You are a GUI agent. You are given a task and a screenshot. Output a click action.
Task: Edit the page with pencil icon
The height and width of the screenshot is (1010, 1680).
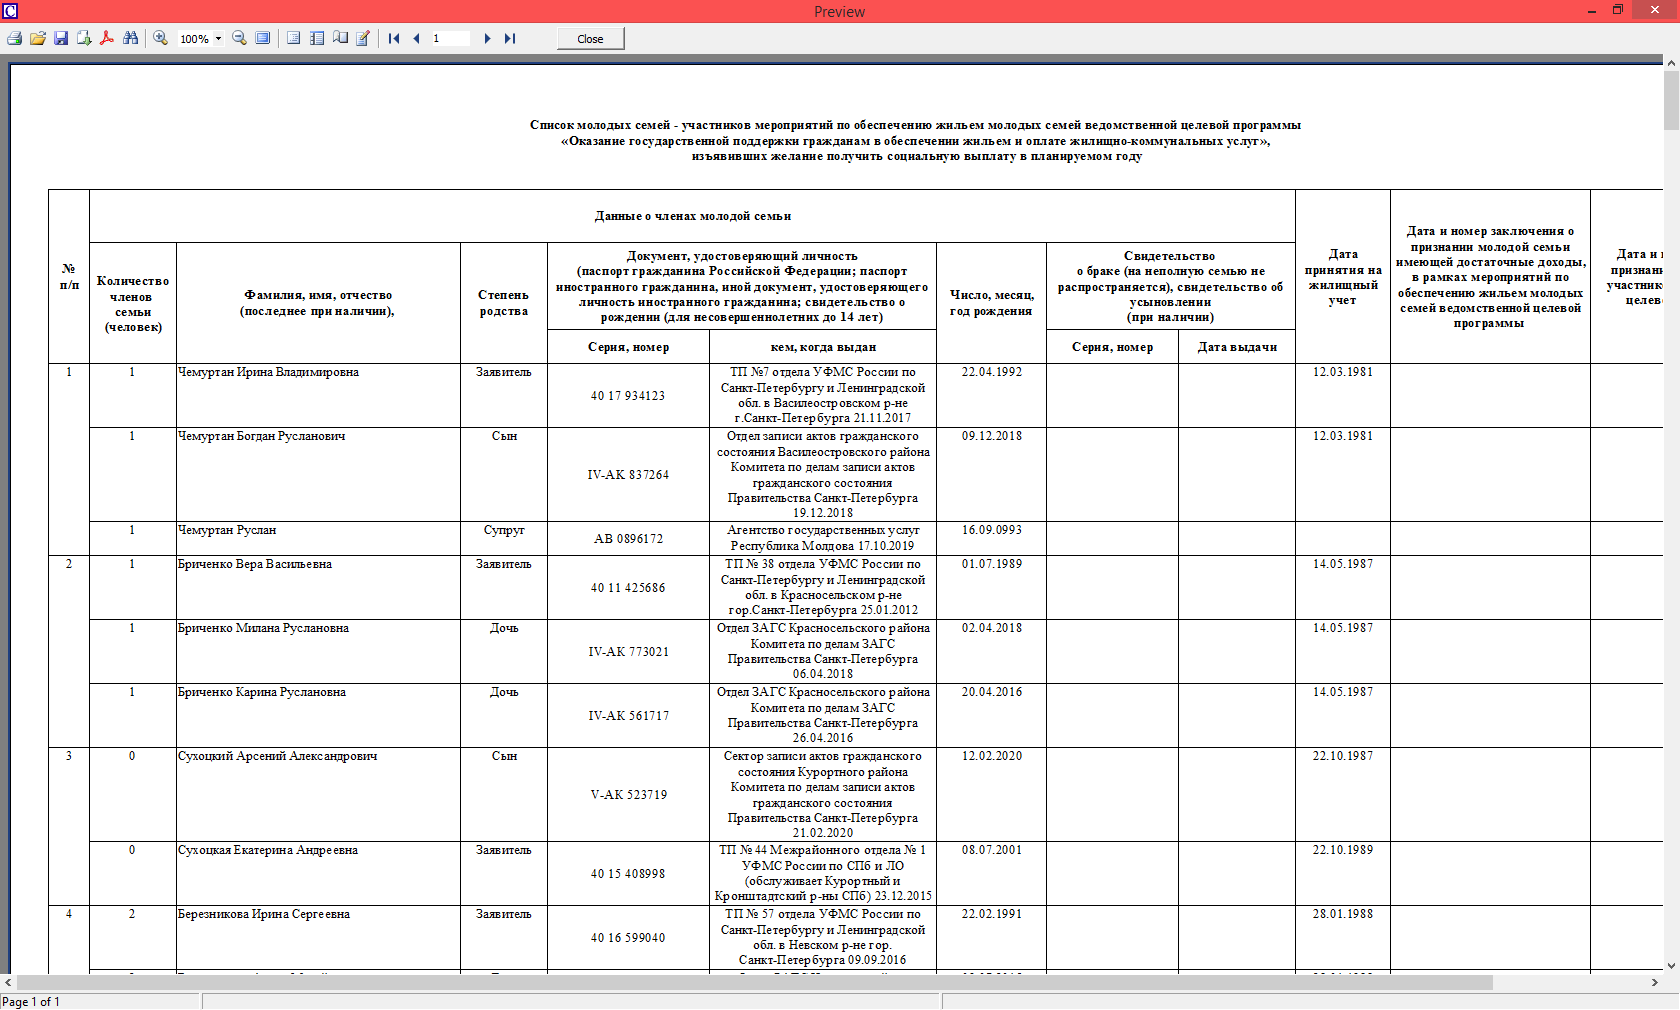pos(363,39)
